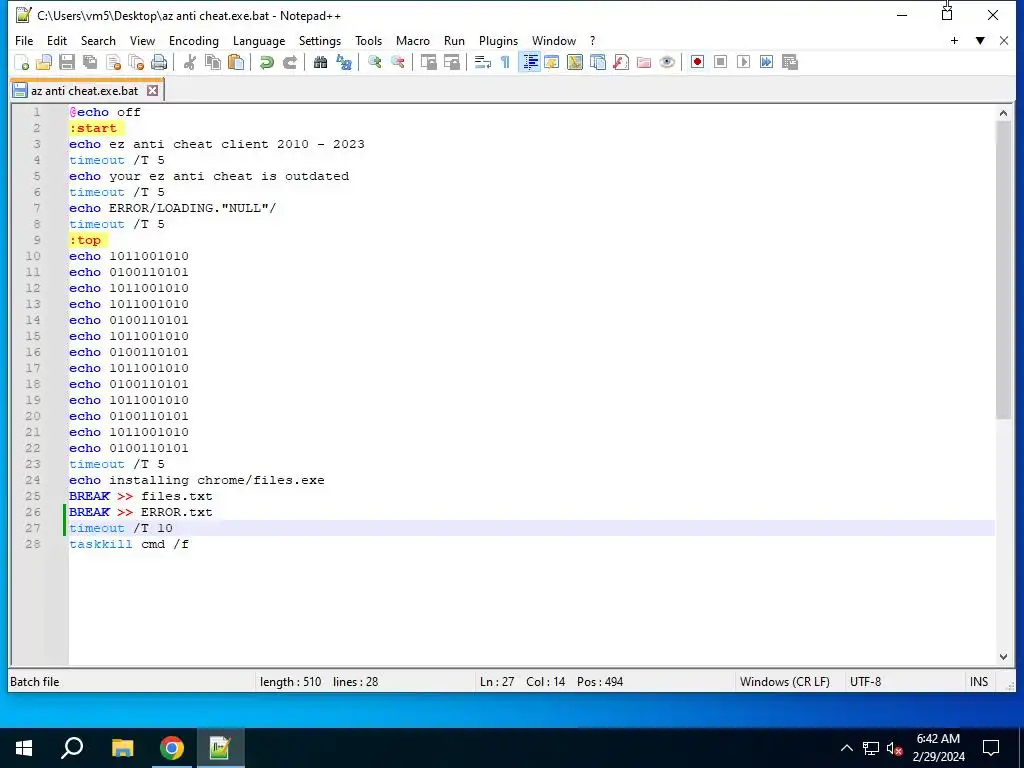Click the Playback macro icon
The width and height of the screenshot is (1024, 768).
pos(743,62)
